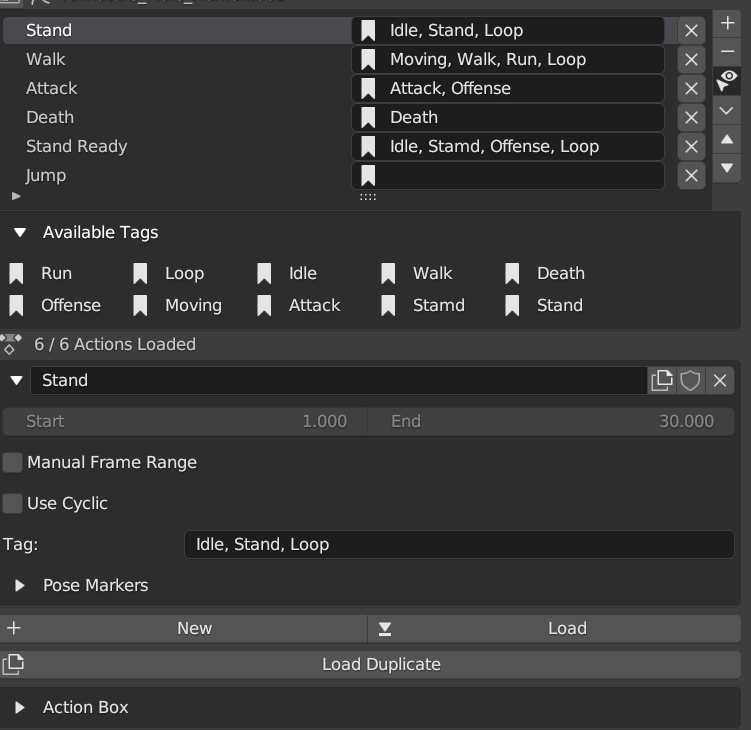Remove tags from the Attack row

(x=691, y=89)
